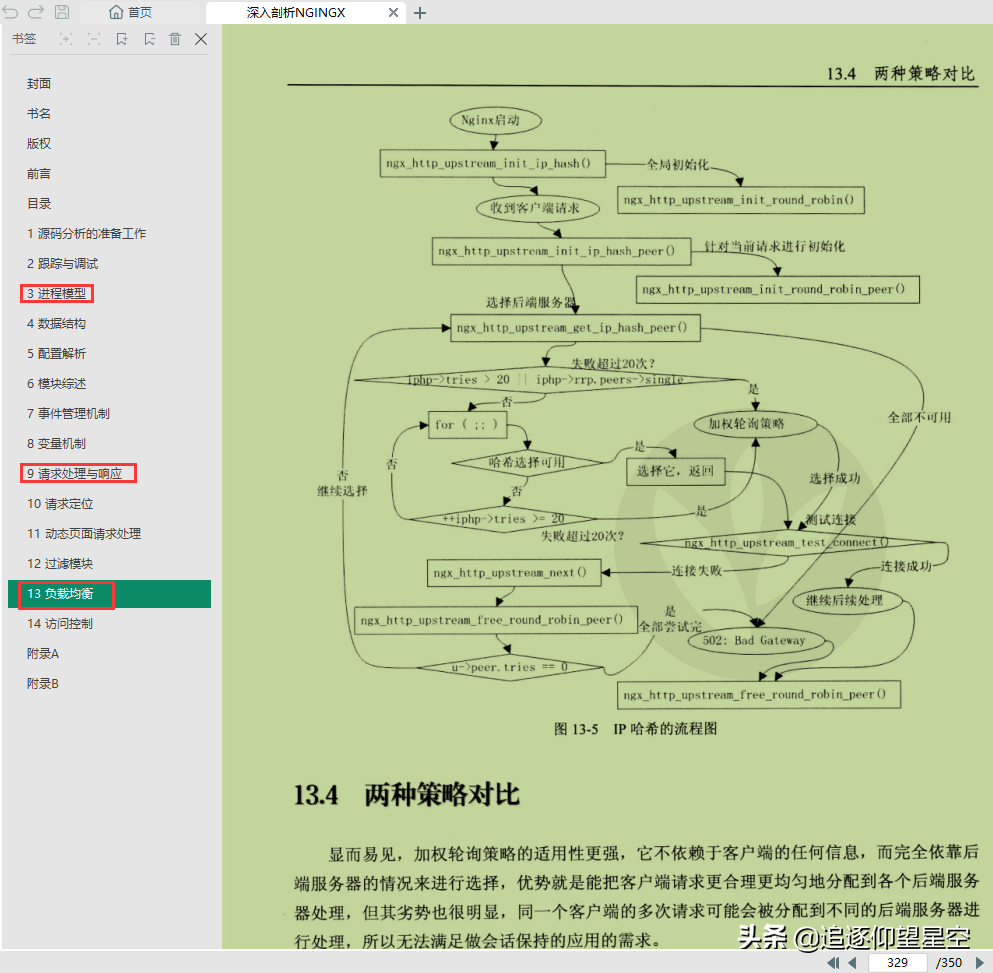The image size is (993, 973).
Task: Click the undo arrow icon
Action: click(x=11, y=12)
